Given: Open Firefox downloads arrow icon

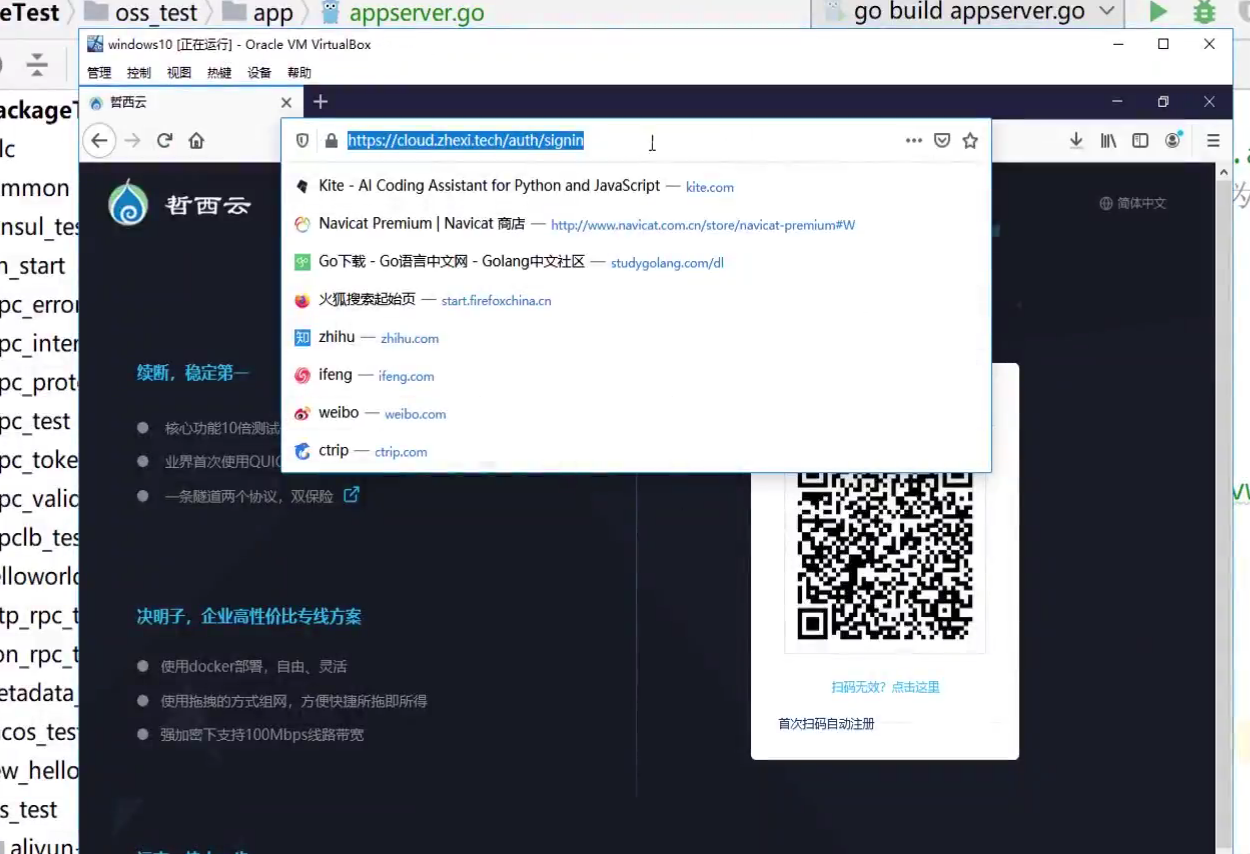Looking at the screenshot, I should (x=1076, y=141).
